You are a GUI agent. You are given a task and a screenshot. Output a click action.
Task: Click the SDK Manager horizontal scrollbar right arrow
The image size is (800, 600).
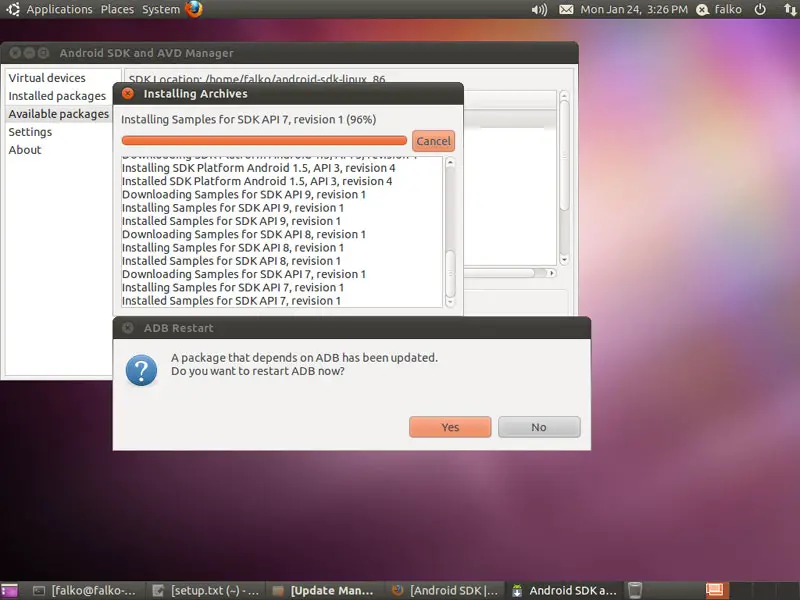point(551,273)
